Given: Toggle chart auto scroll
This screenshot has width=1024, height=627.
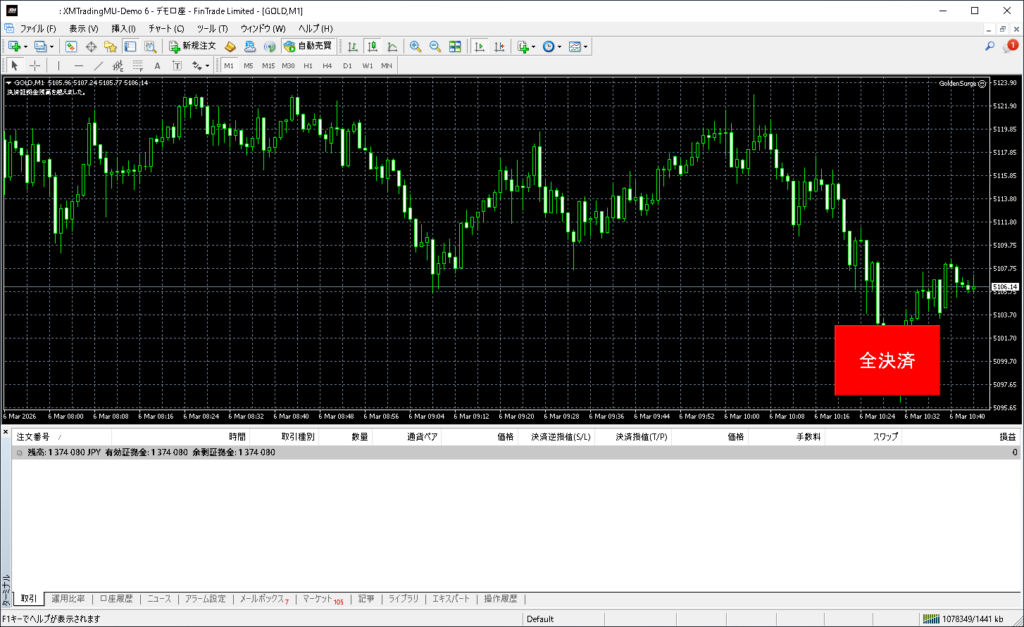Looking at the screenshot, I should click(480, 46).
